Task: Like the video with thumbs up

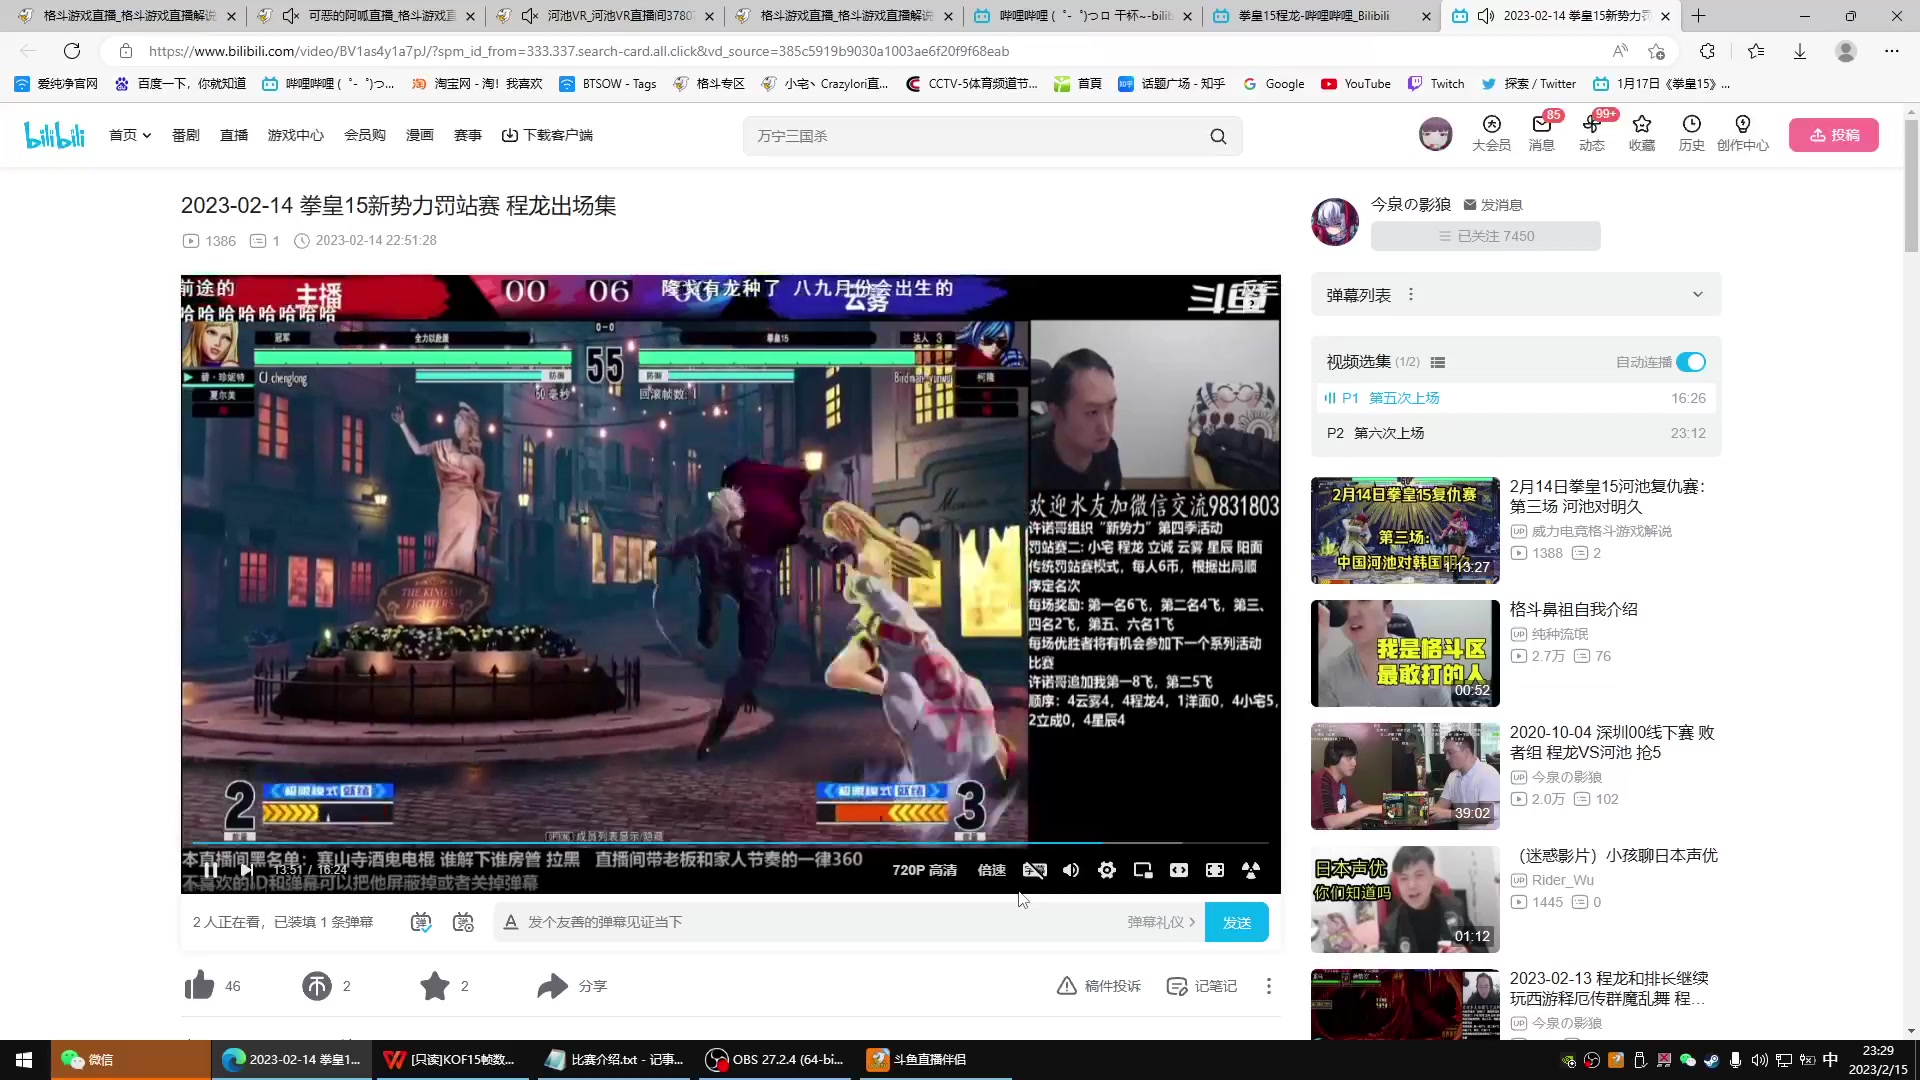Action: click(200, 986)
